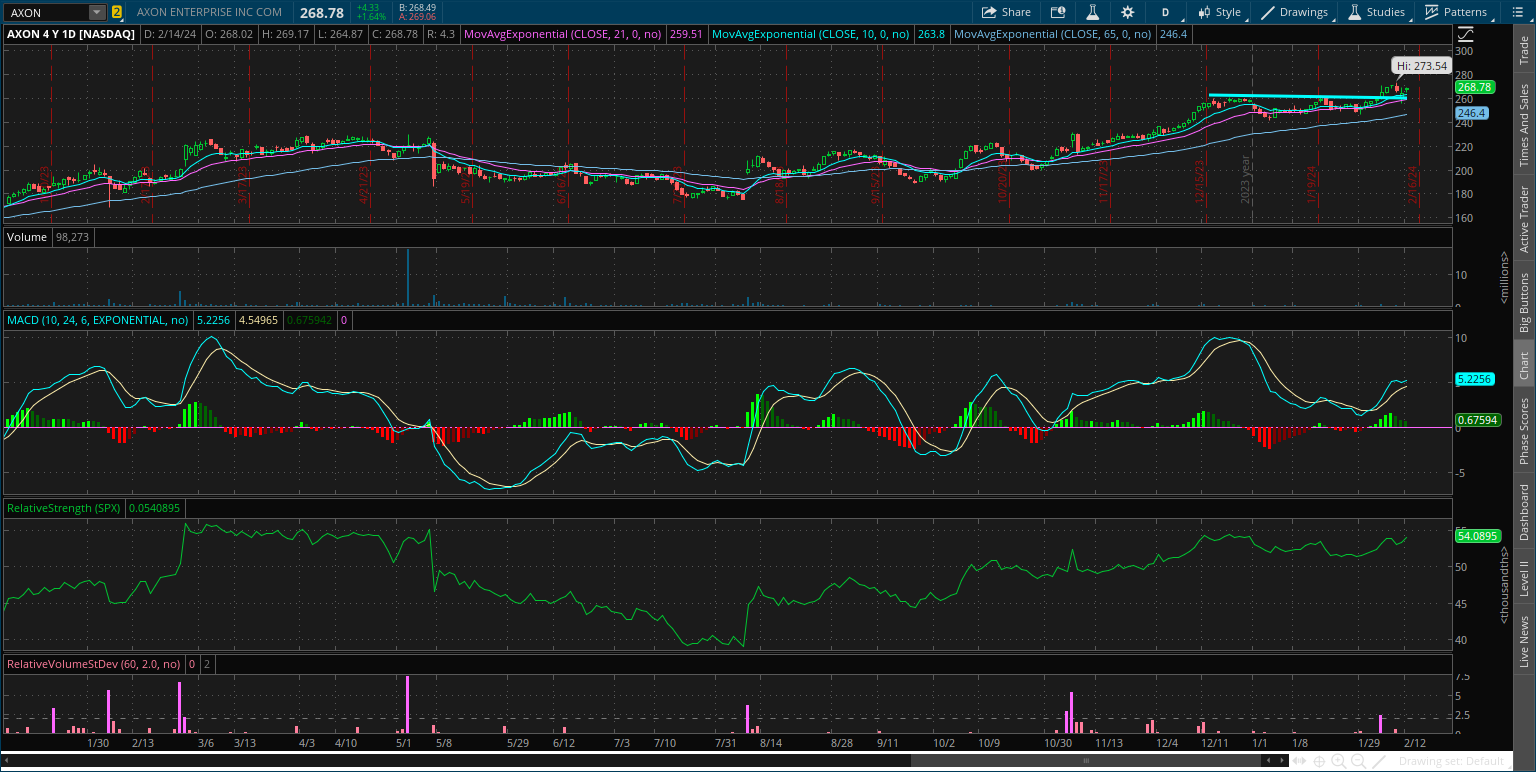Open the Big Buttons side tab
1536x772 pixels.
1524,302
